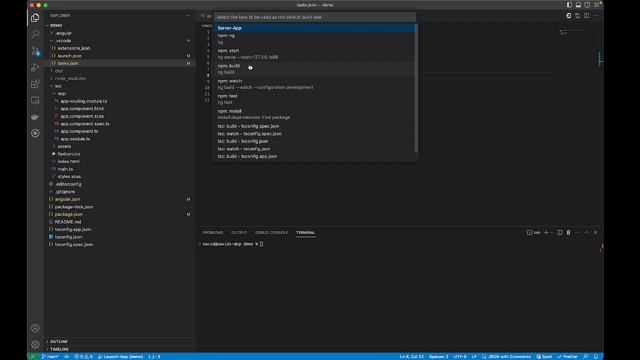Maximize the panel with the up chevron
The width and height of the screenshot is (640, 360).
pyautogui.click(x=587, y=233)
